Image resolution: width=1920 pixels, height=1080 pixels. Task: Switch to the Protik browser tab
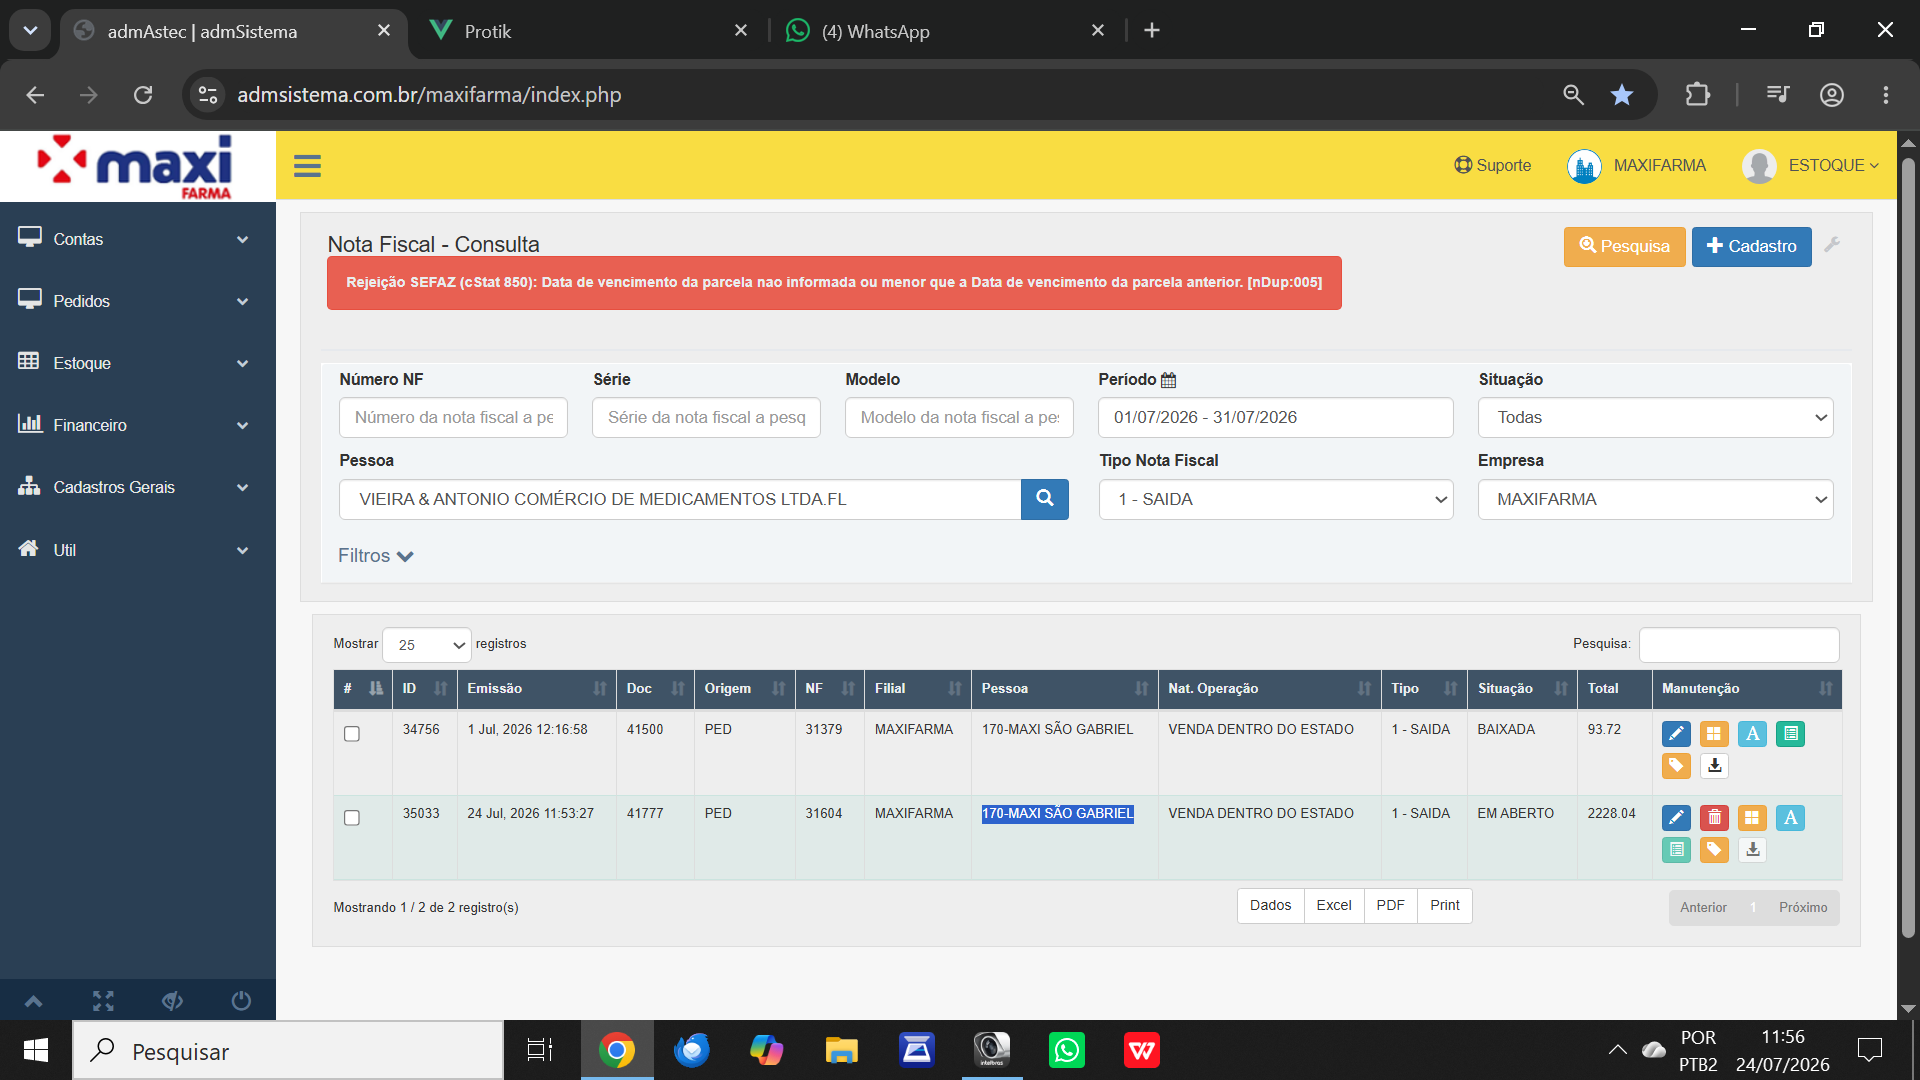tap(590, 31)
